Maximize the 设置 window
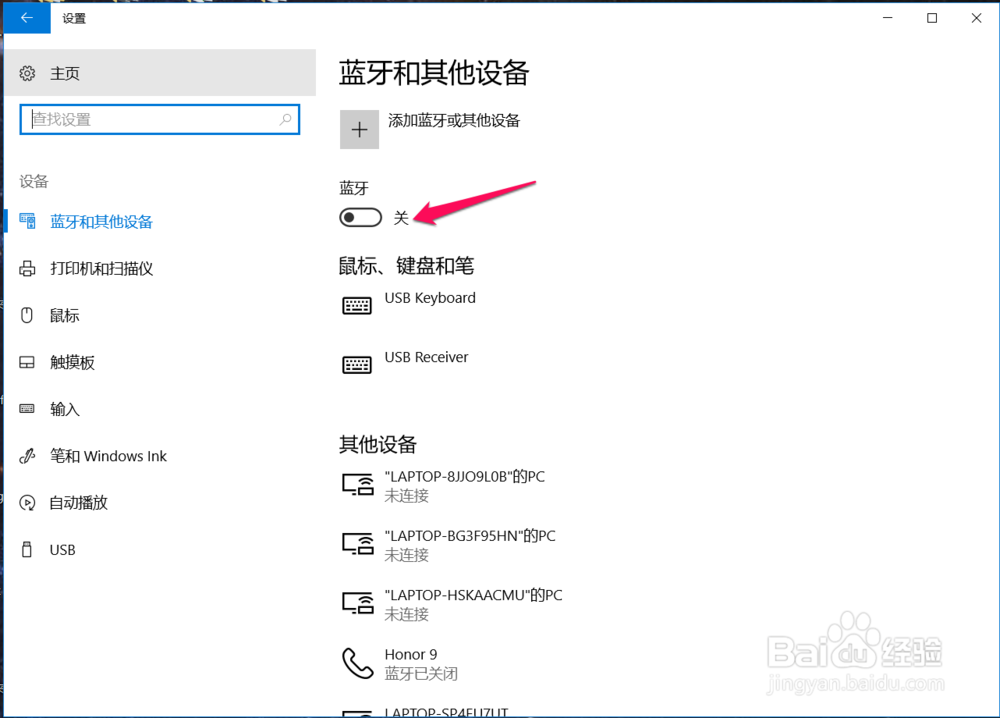 click(932, 18)
